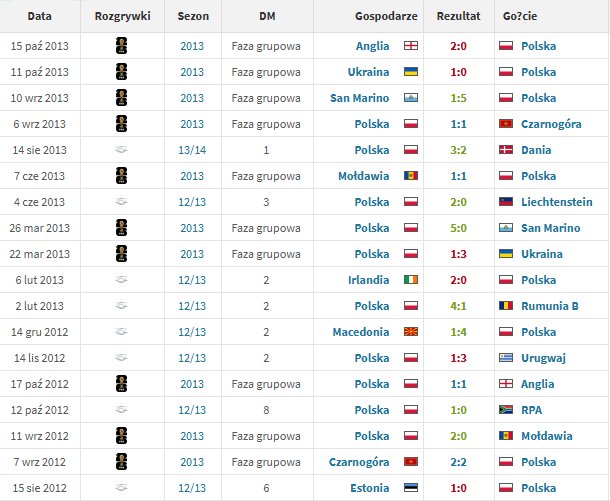Click the handshake friendly icon in the 14 sie 2013 row
610x501 pixels.
(122, 149)
